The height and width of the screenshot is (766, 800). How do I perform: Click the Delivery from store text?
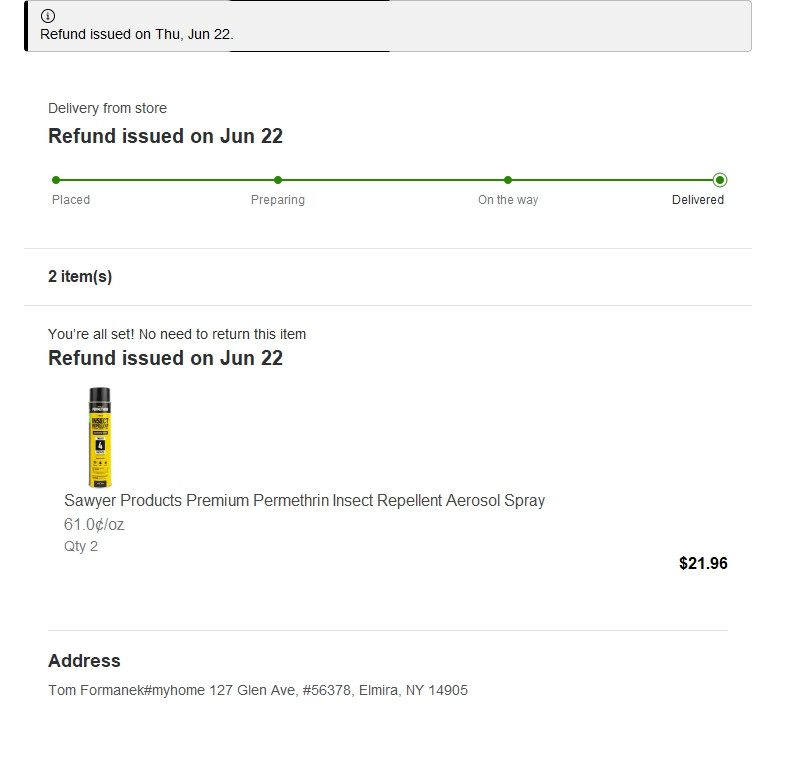coord(107,108)
